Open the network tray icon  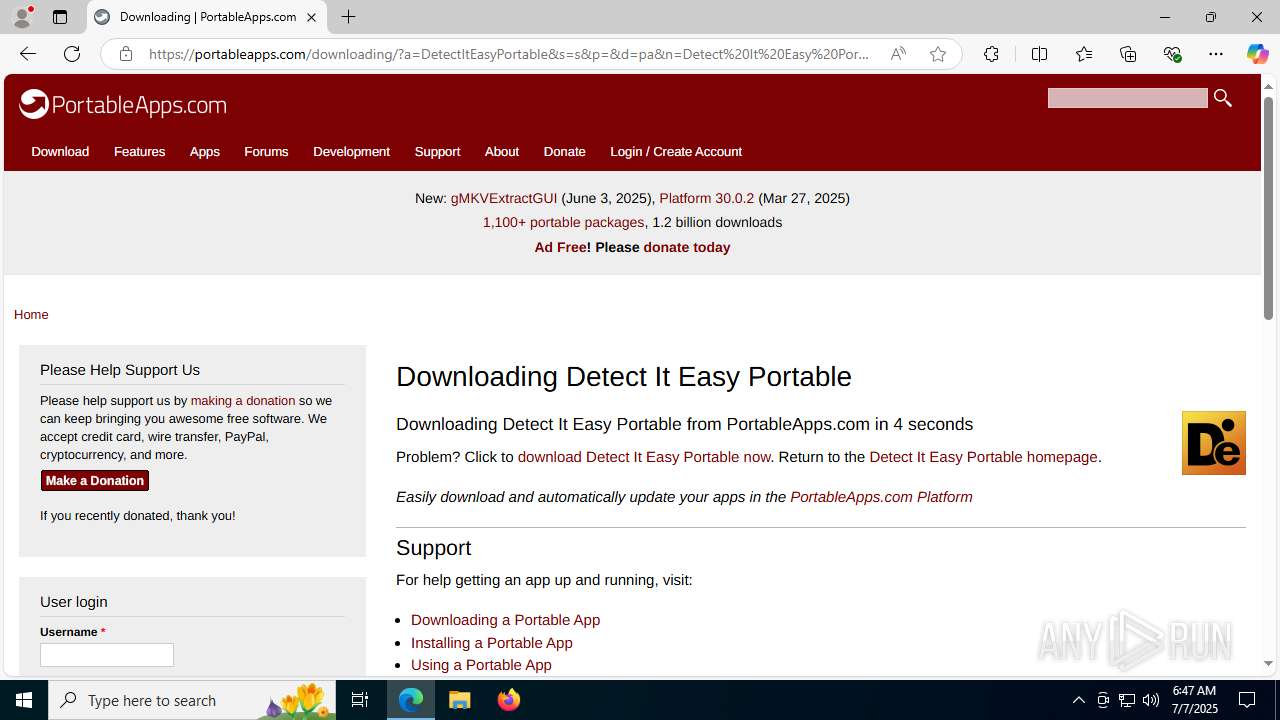tap(1127, 700)
